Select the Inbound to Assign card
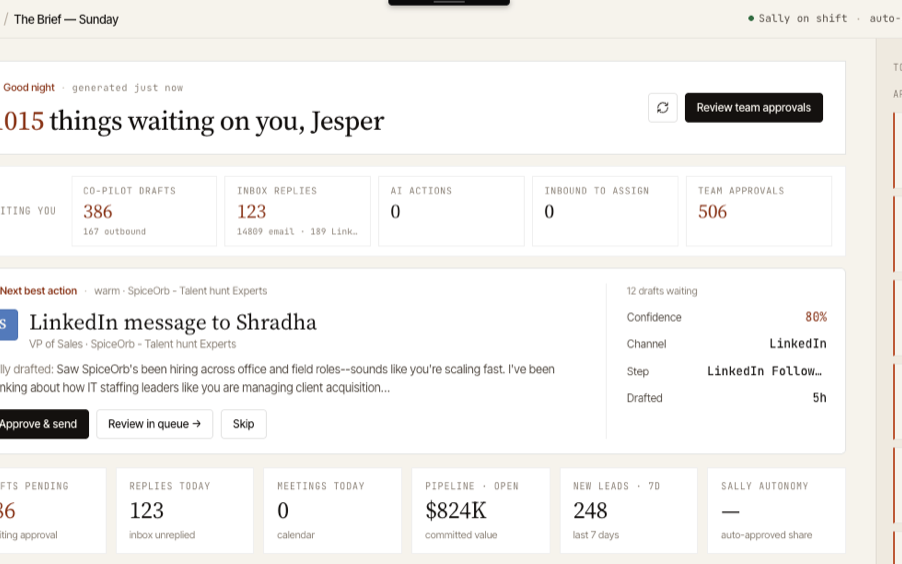The height and width of the screenshot is (564, 902). (x=605, y=211)
